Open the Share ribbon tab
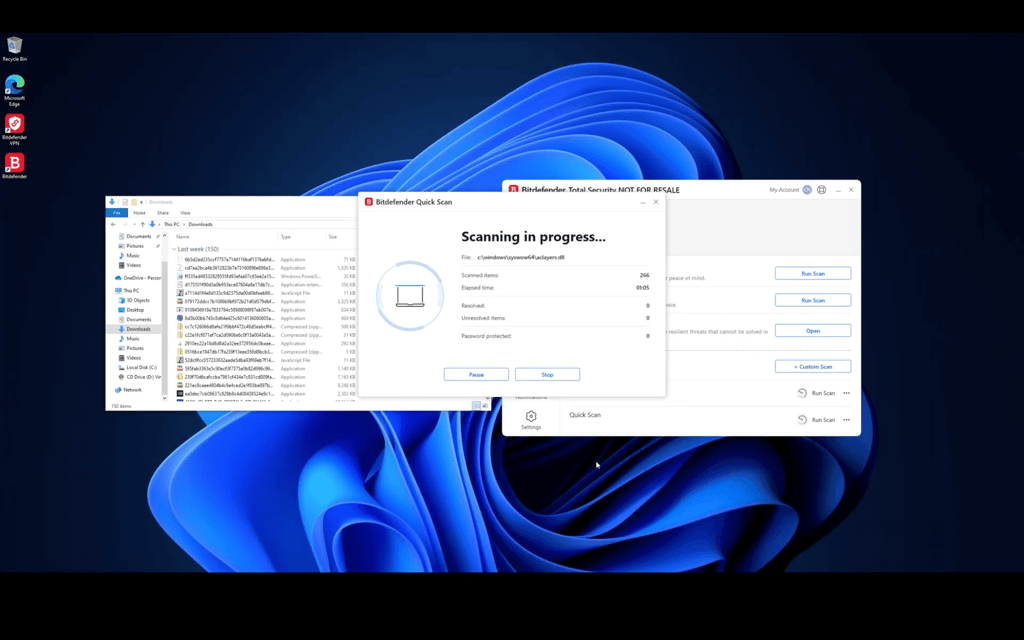 click(163, 213)
